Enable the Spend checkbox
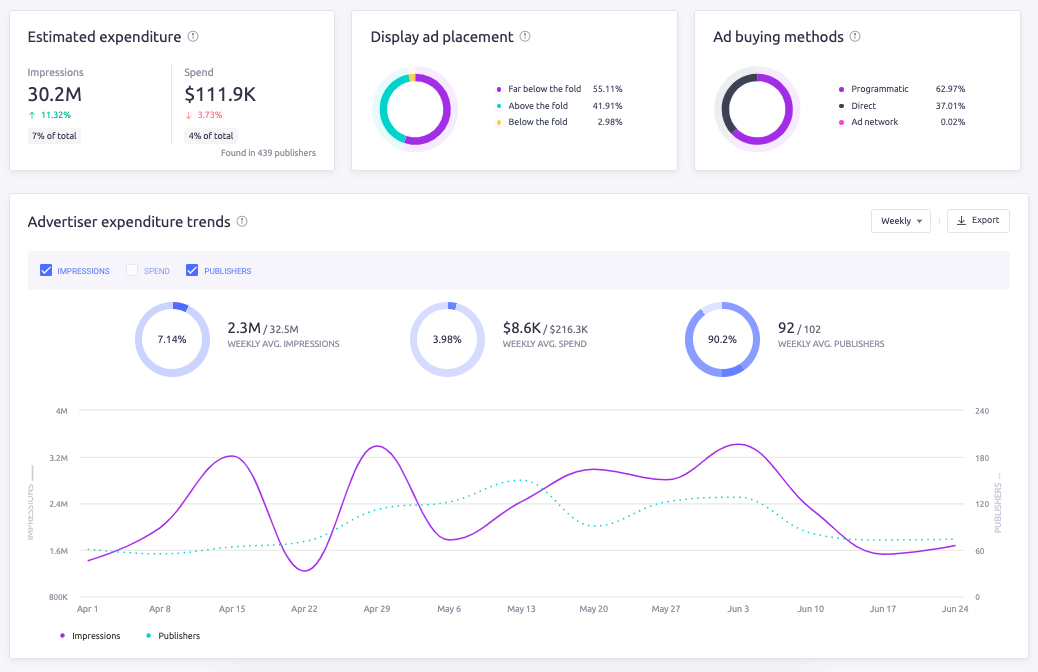 [x=132, y=270]
